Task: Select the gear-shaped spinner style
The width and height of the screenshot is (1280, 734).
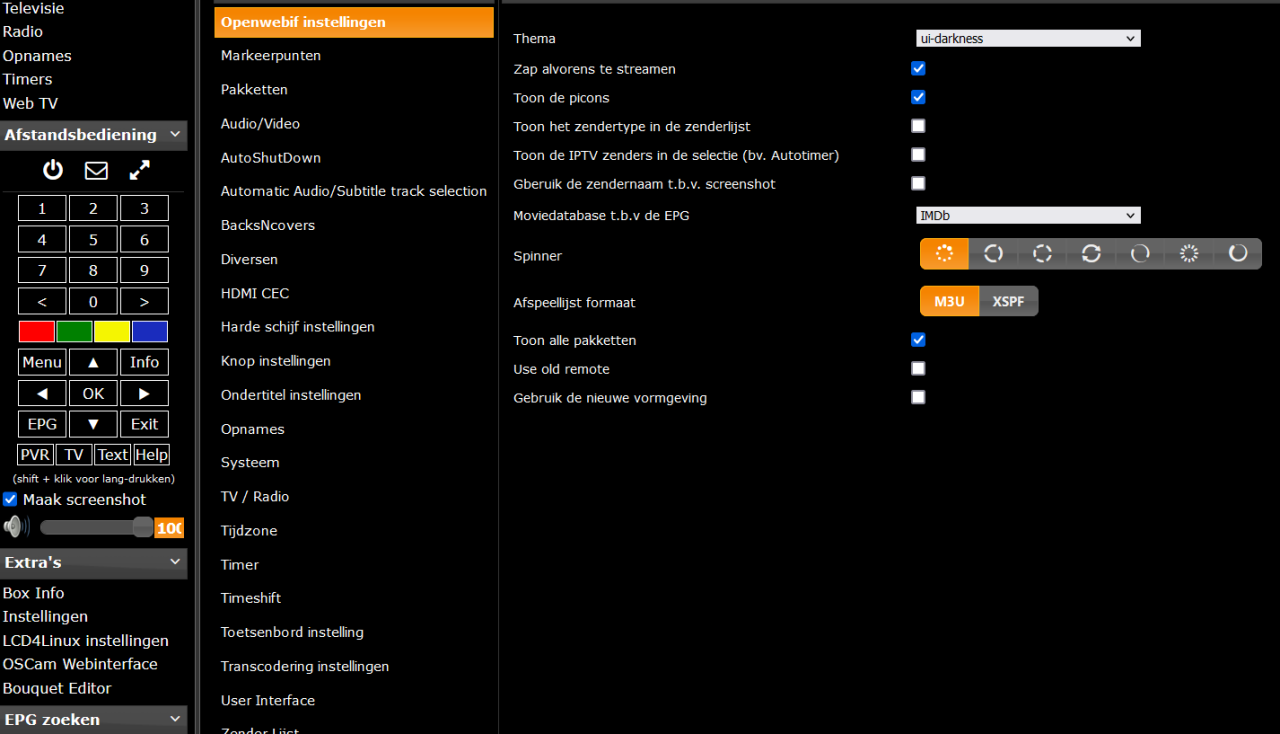Action: coord(1189,254)
